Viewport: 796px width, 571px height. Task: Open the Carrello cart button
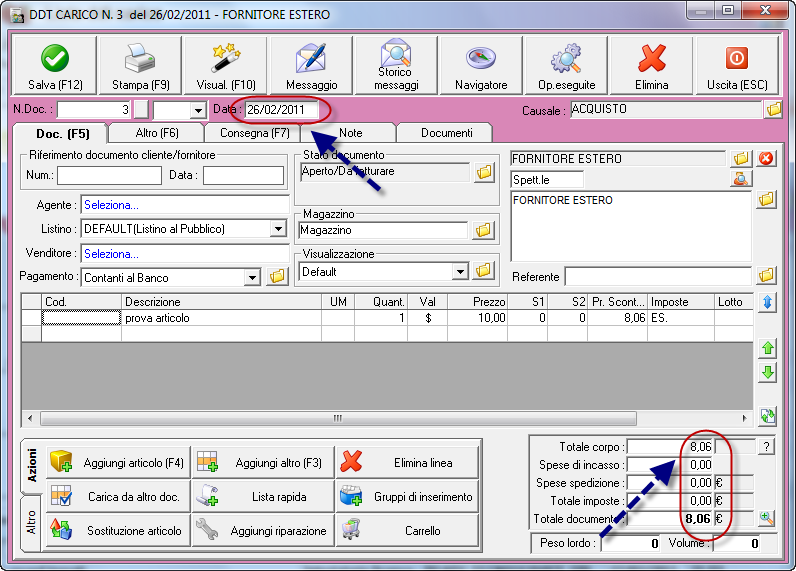407,530
